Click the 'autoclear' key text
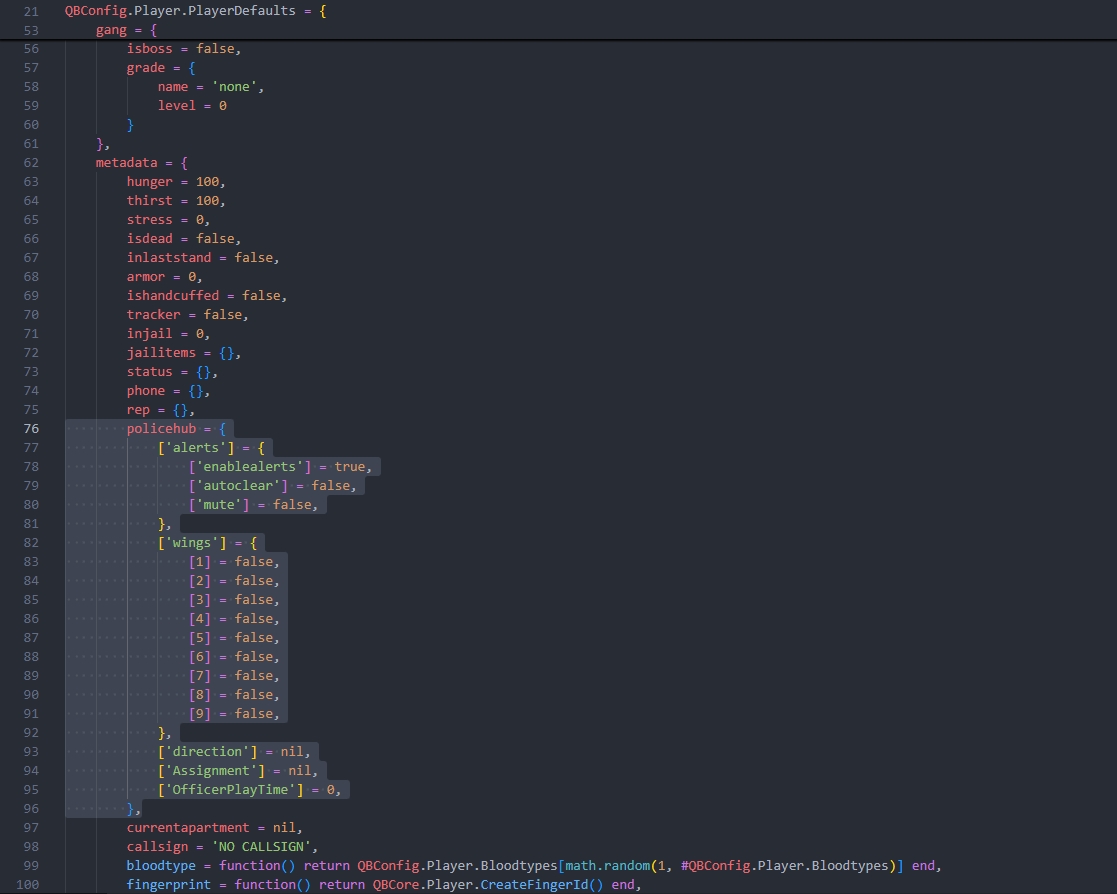This screenshot has width=1117, height=894. coord(238,486)
